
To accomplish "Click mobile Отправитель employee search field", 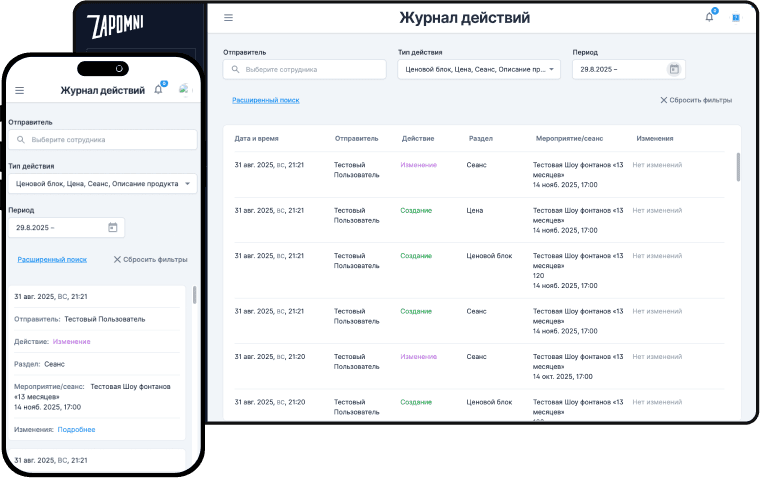I will pyautogui.click(x=102, y=140).
